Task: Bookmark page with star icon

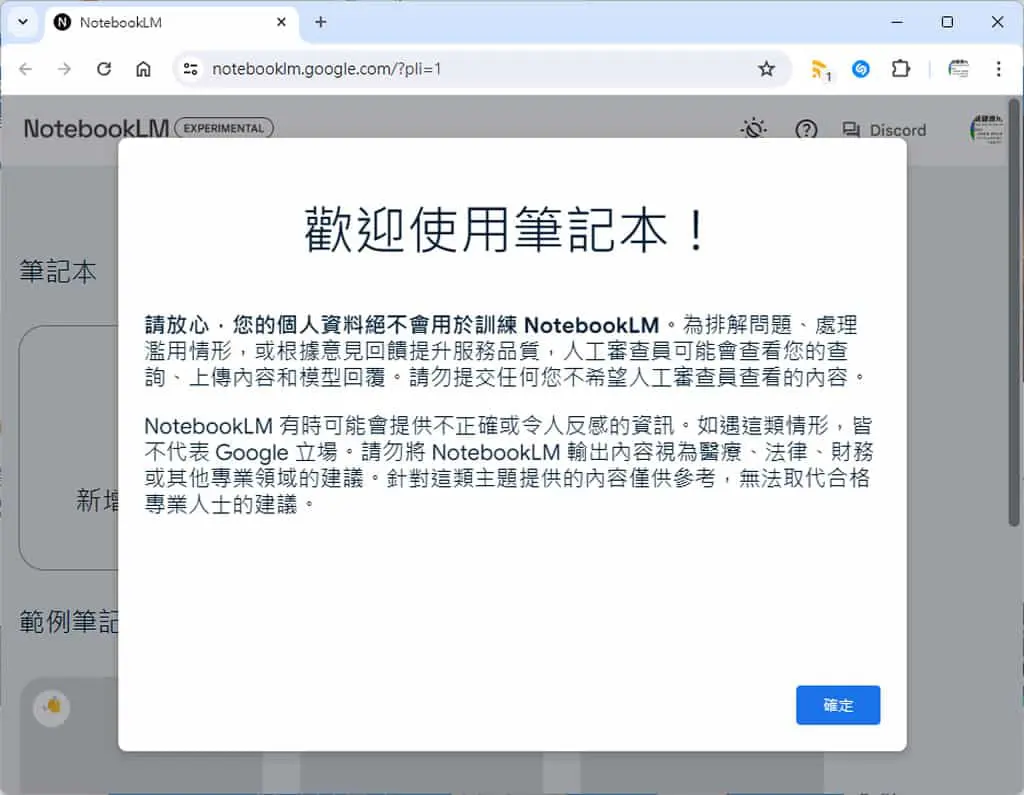Action: point(766,69)
